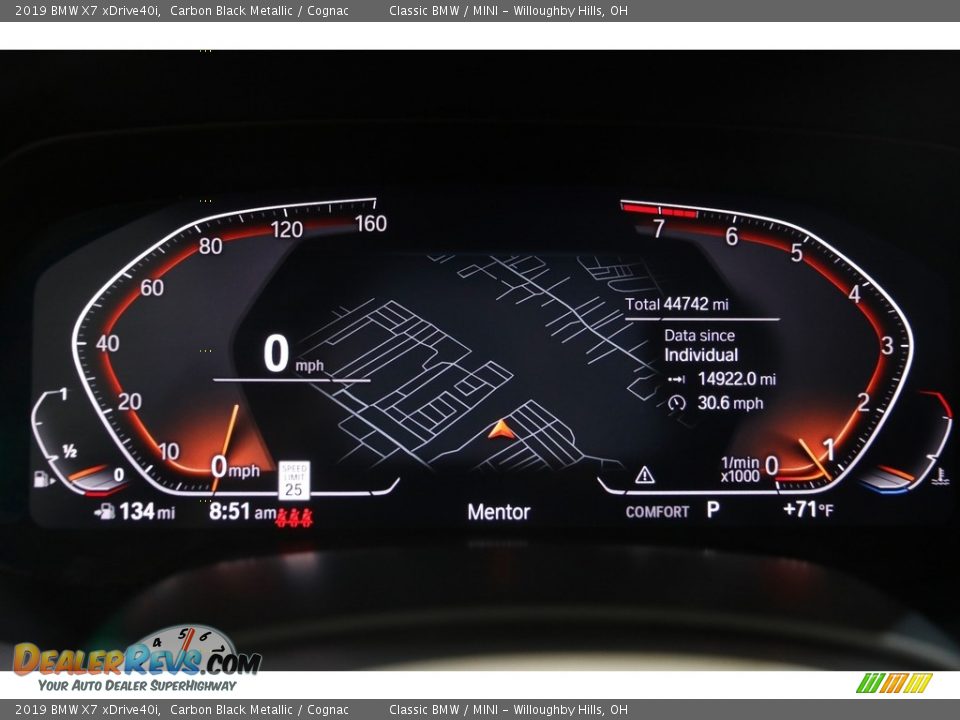Click the trip distance arrow icon
Viewport: 960px width, 720px height.
point(676,380)
